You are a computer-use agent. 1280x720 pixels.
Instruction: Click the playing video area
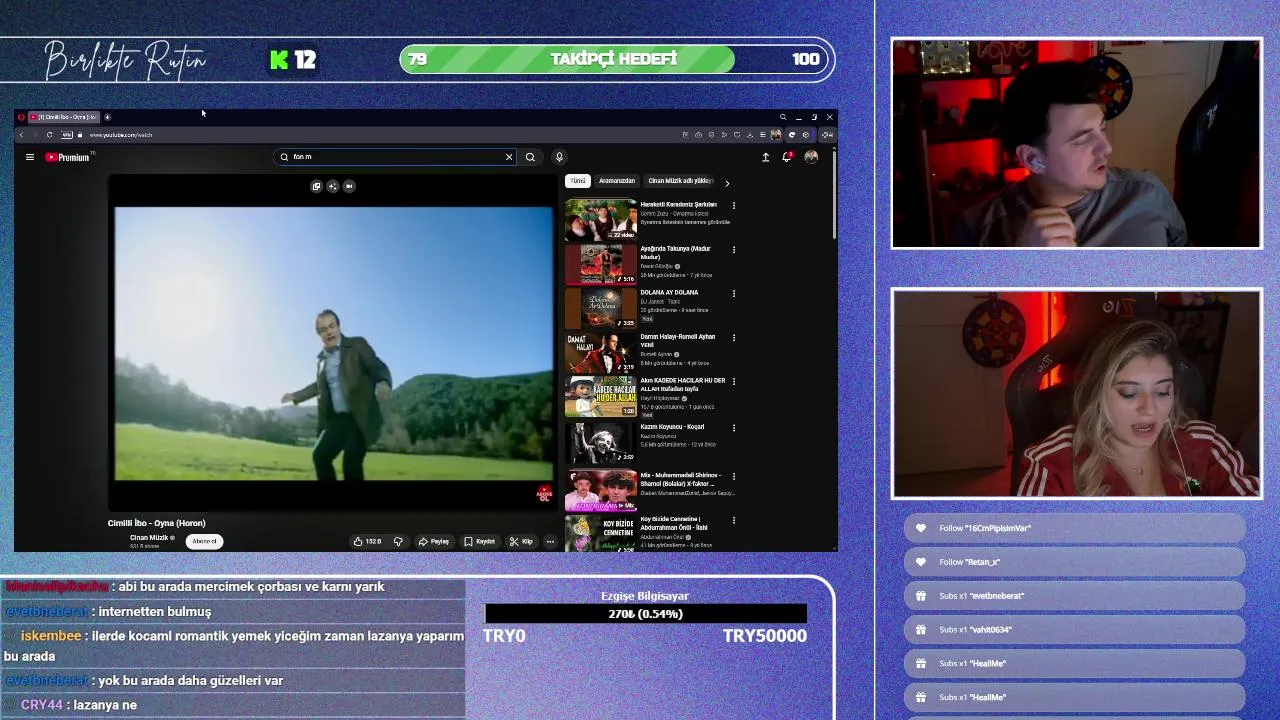[333, 343]
